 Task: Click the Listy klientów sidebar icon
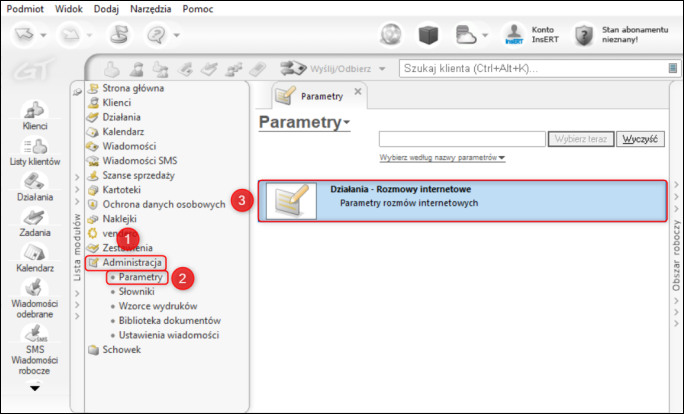pyautogui.click(x=35, y=151)
